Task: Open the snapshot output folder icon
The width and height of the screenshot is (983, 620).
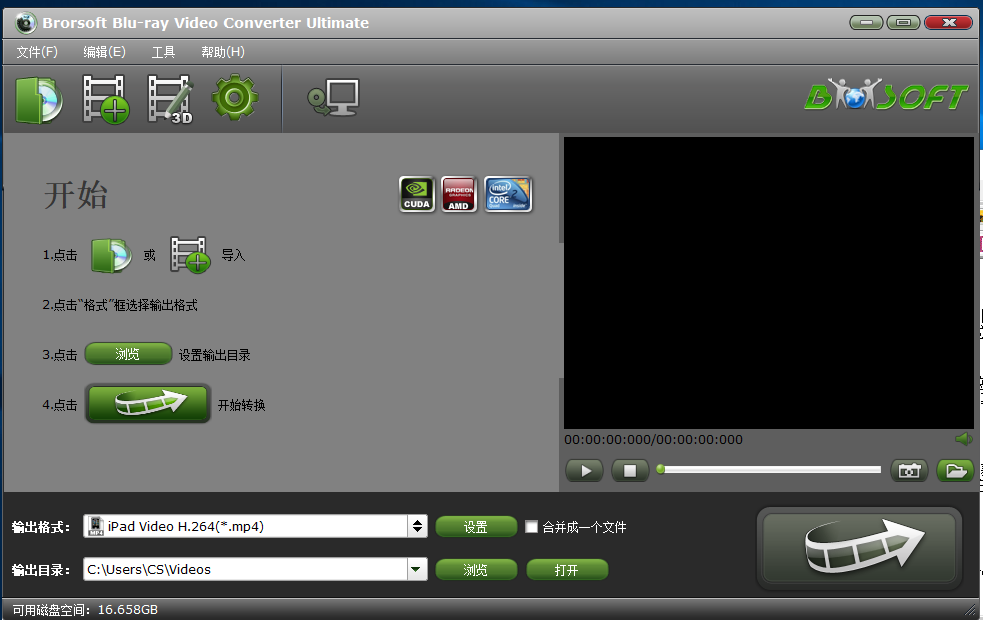Action: (x=955, y=470)
